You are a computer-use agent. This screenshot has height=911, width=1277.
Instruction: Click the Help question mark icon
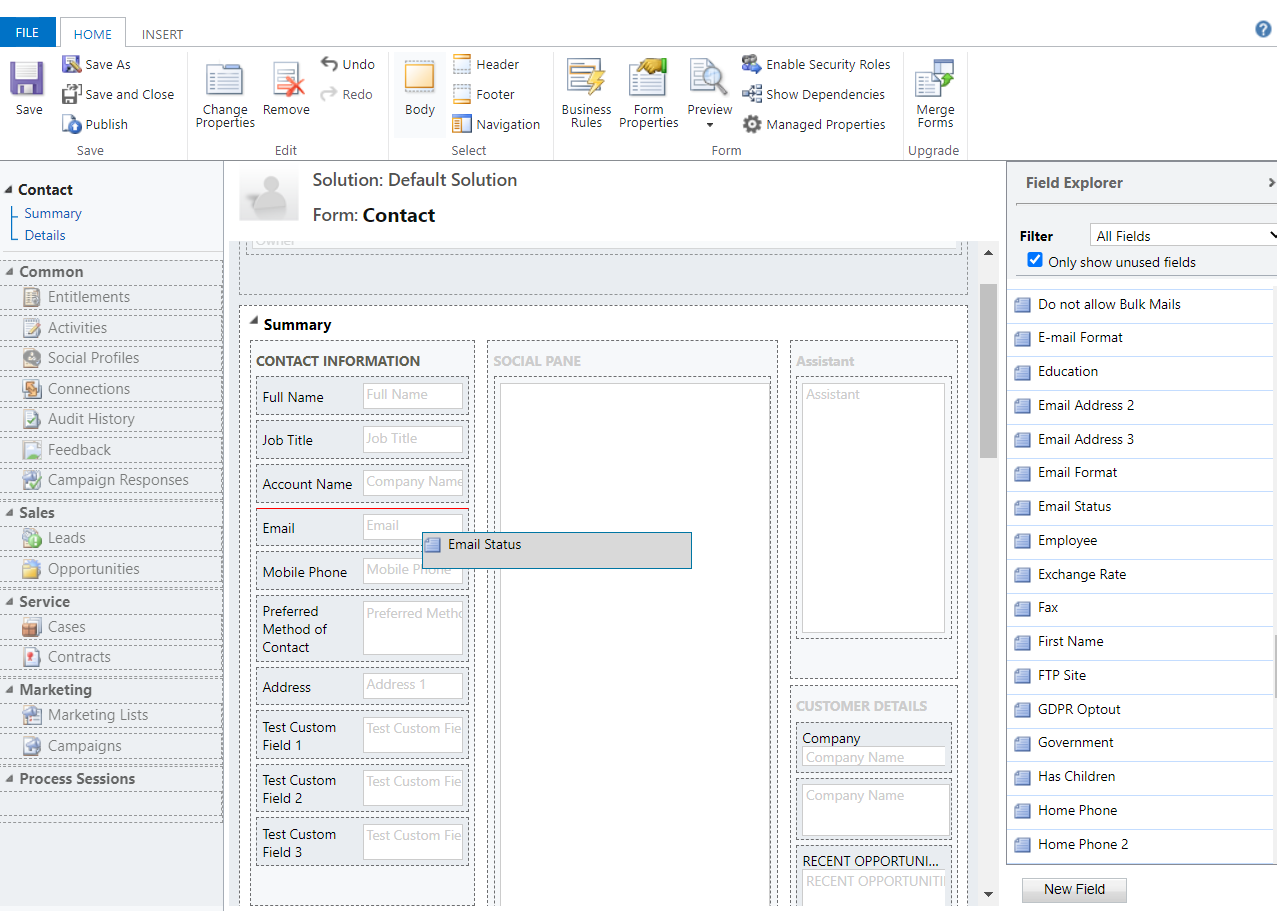(x=1263, y=29)
